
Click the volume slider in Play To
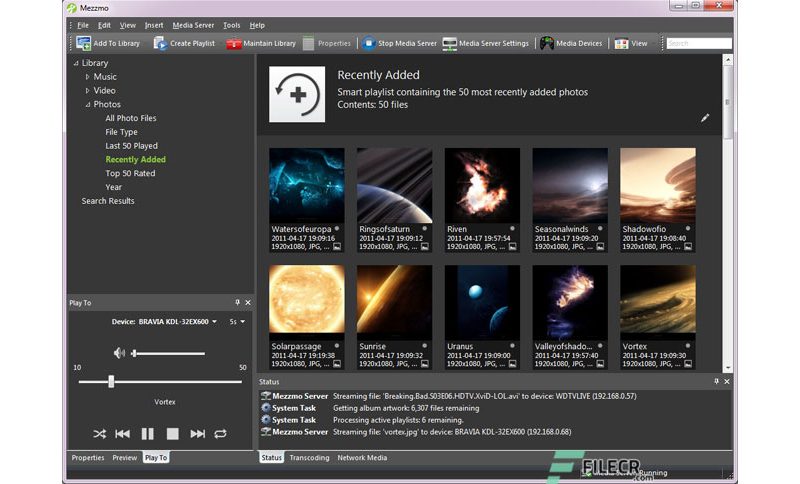[x=168, y=353]
